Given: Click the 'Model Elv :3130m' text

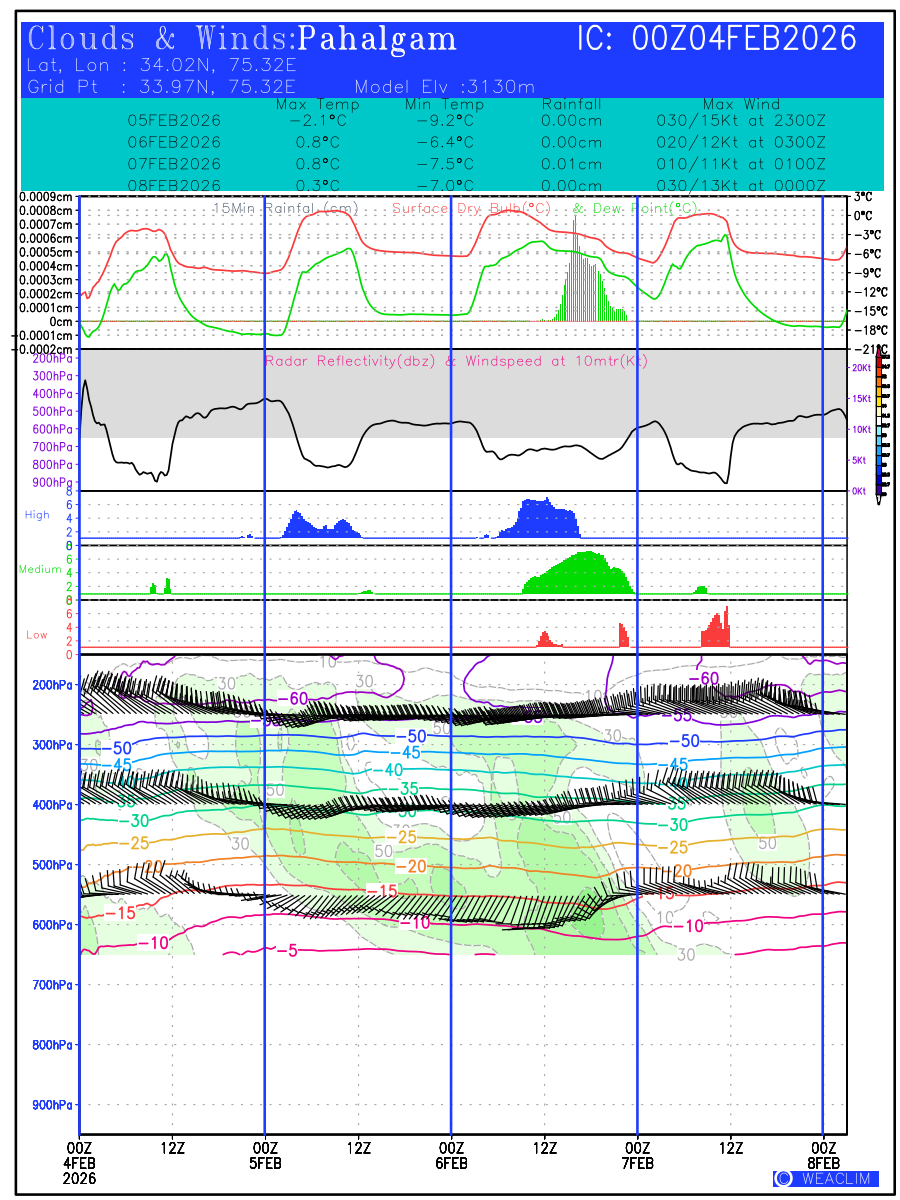Looking at the screenshot, I should pyautogui.click(x=444, y=86).
